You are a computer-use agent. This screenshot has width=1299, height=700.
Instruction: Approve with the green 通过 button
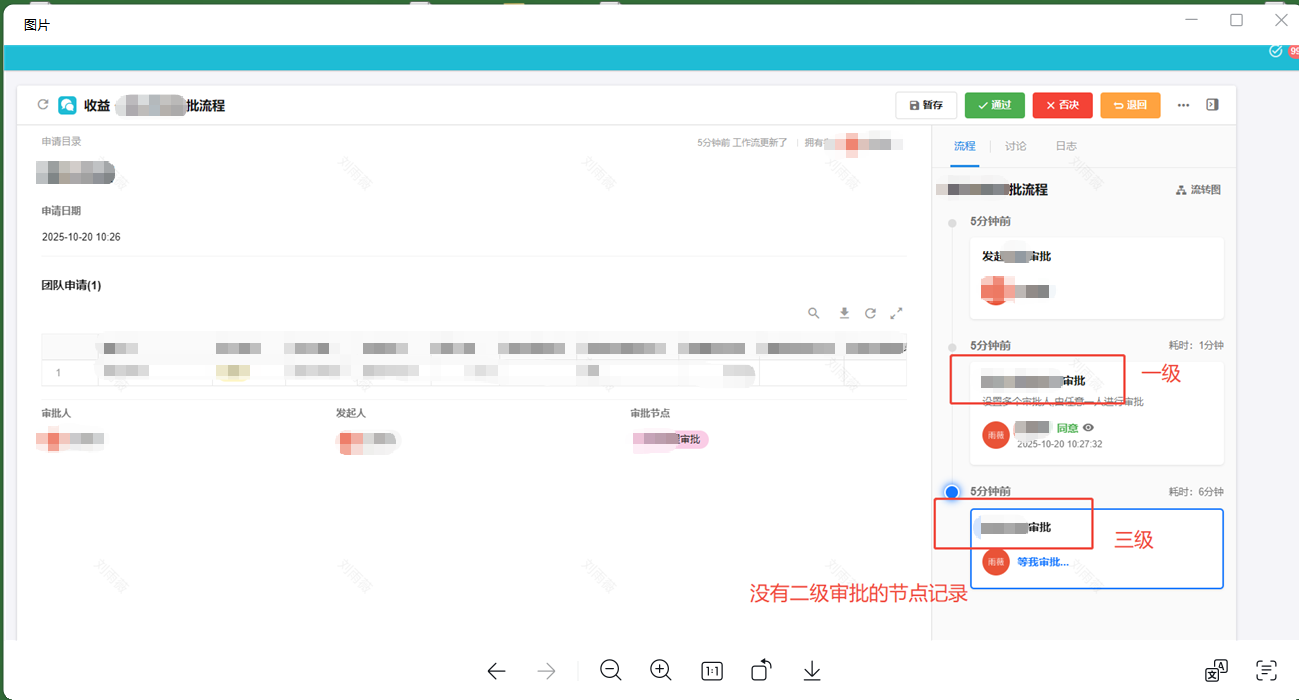coord(995,105)
